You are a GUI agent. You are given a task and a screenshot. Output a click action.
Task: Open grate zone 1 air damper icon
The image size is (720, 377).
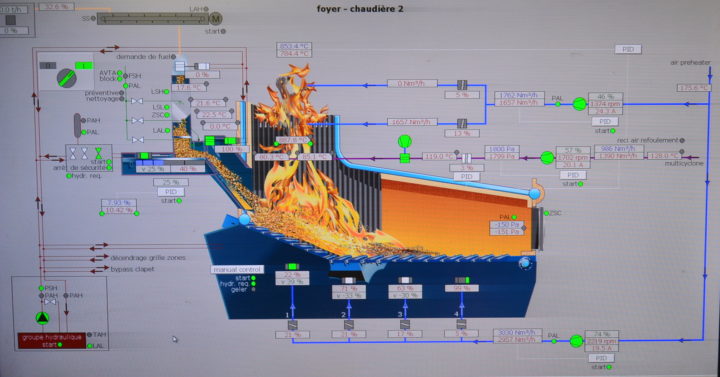click(292, 325)
